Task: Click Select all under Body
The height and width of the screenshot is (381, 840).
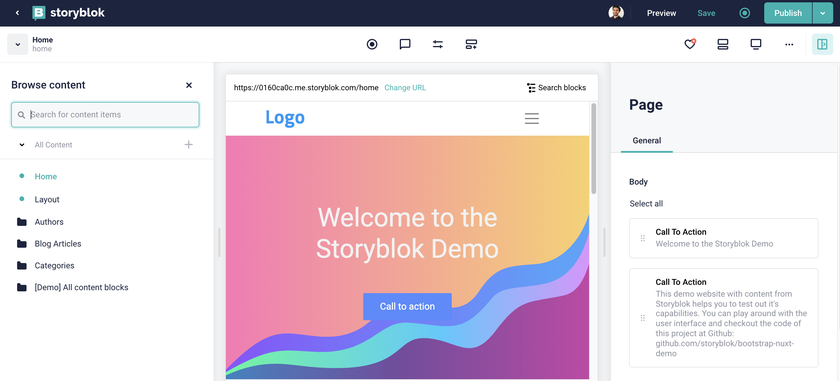Action: [646, 204]
